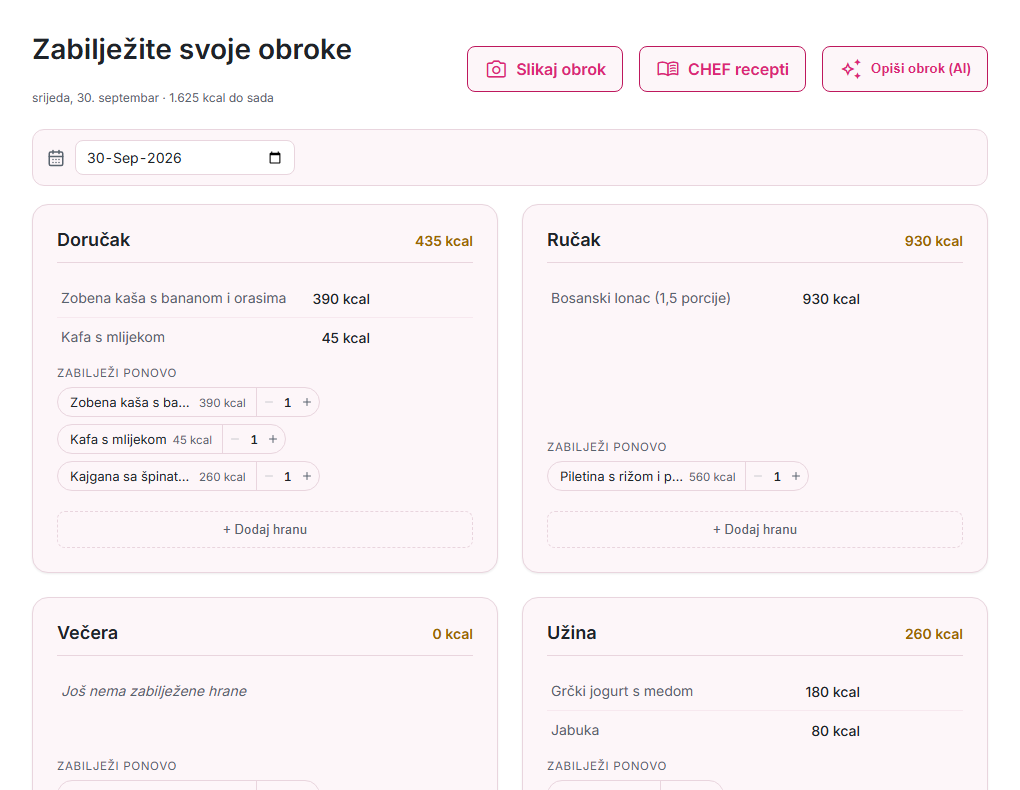Click the 180 kcal value for Grčki jogurt
This screenshot has height=790, width=1020.
click(x=833, y=692)
